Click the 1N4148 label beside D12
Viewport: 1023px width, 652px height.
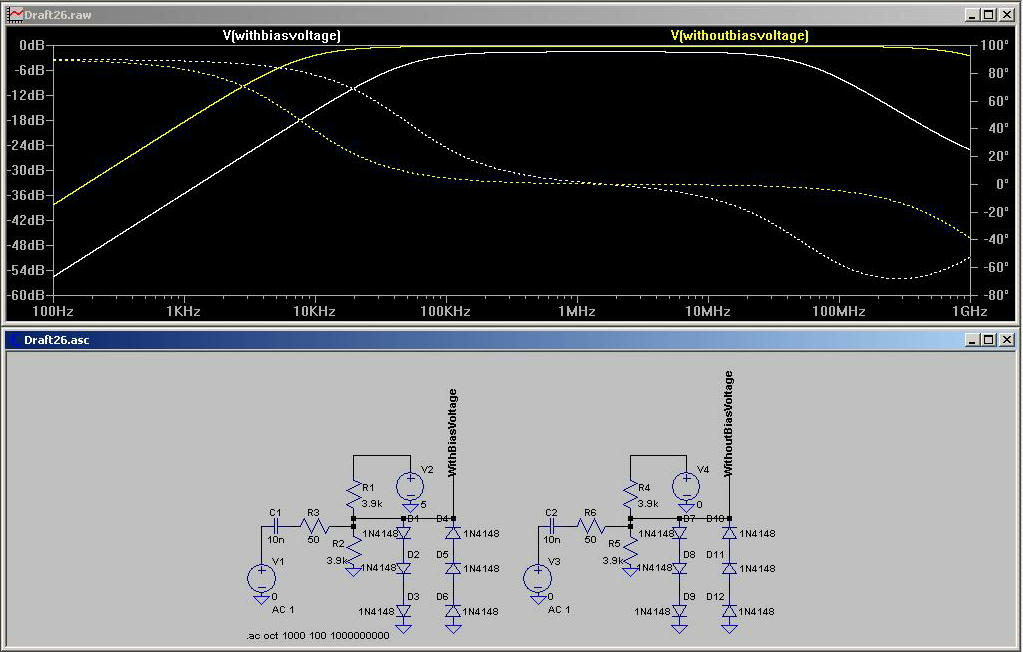click(757, 612)
